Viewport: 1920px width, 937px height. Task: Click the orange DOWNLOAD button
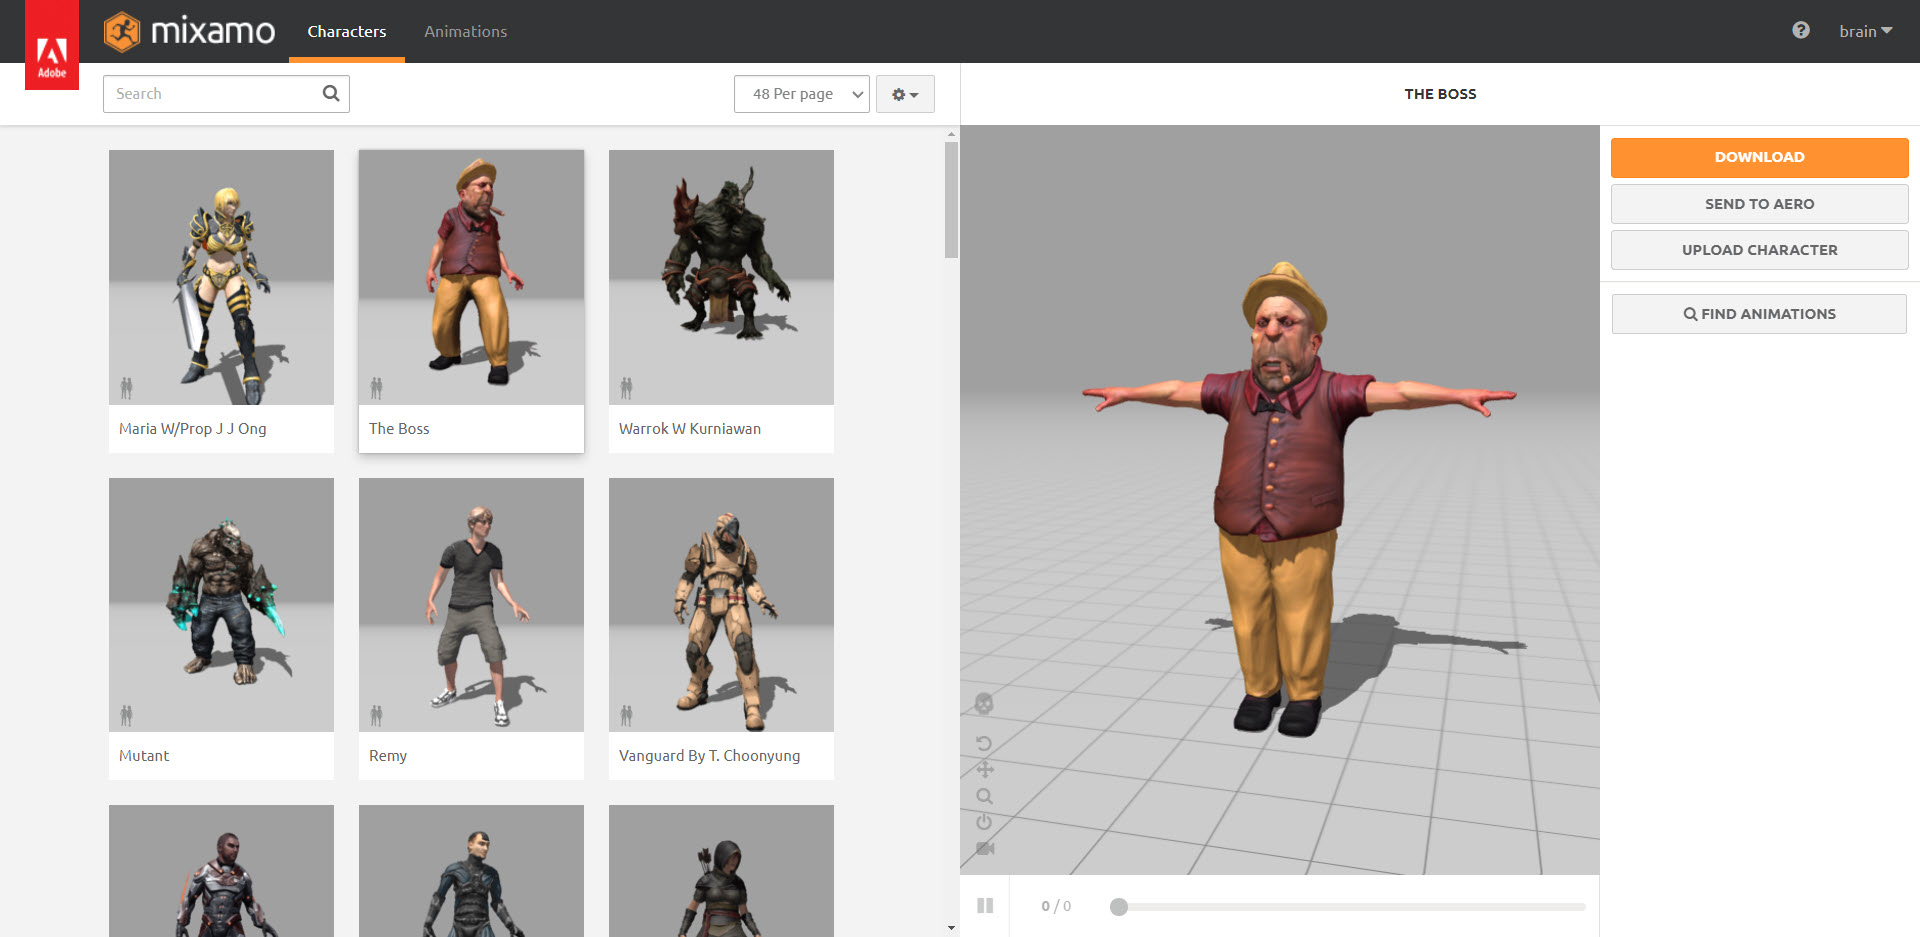point(1759,157)
